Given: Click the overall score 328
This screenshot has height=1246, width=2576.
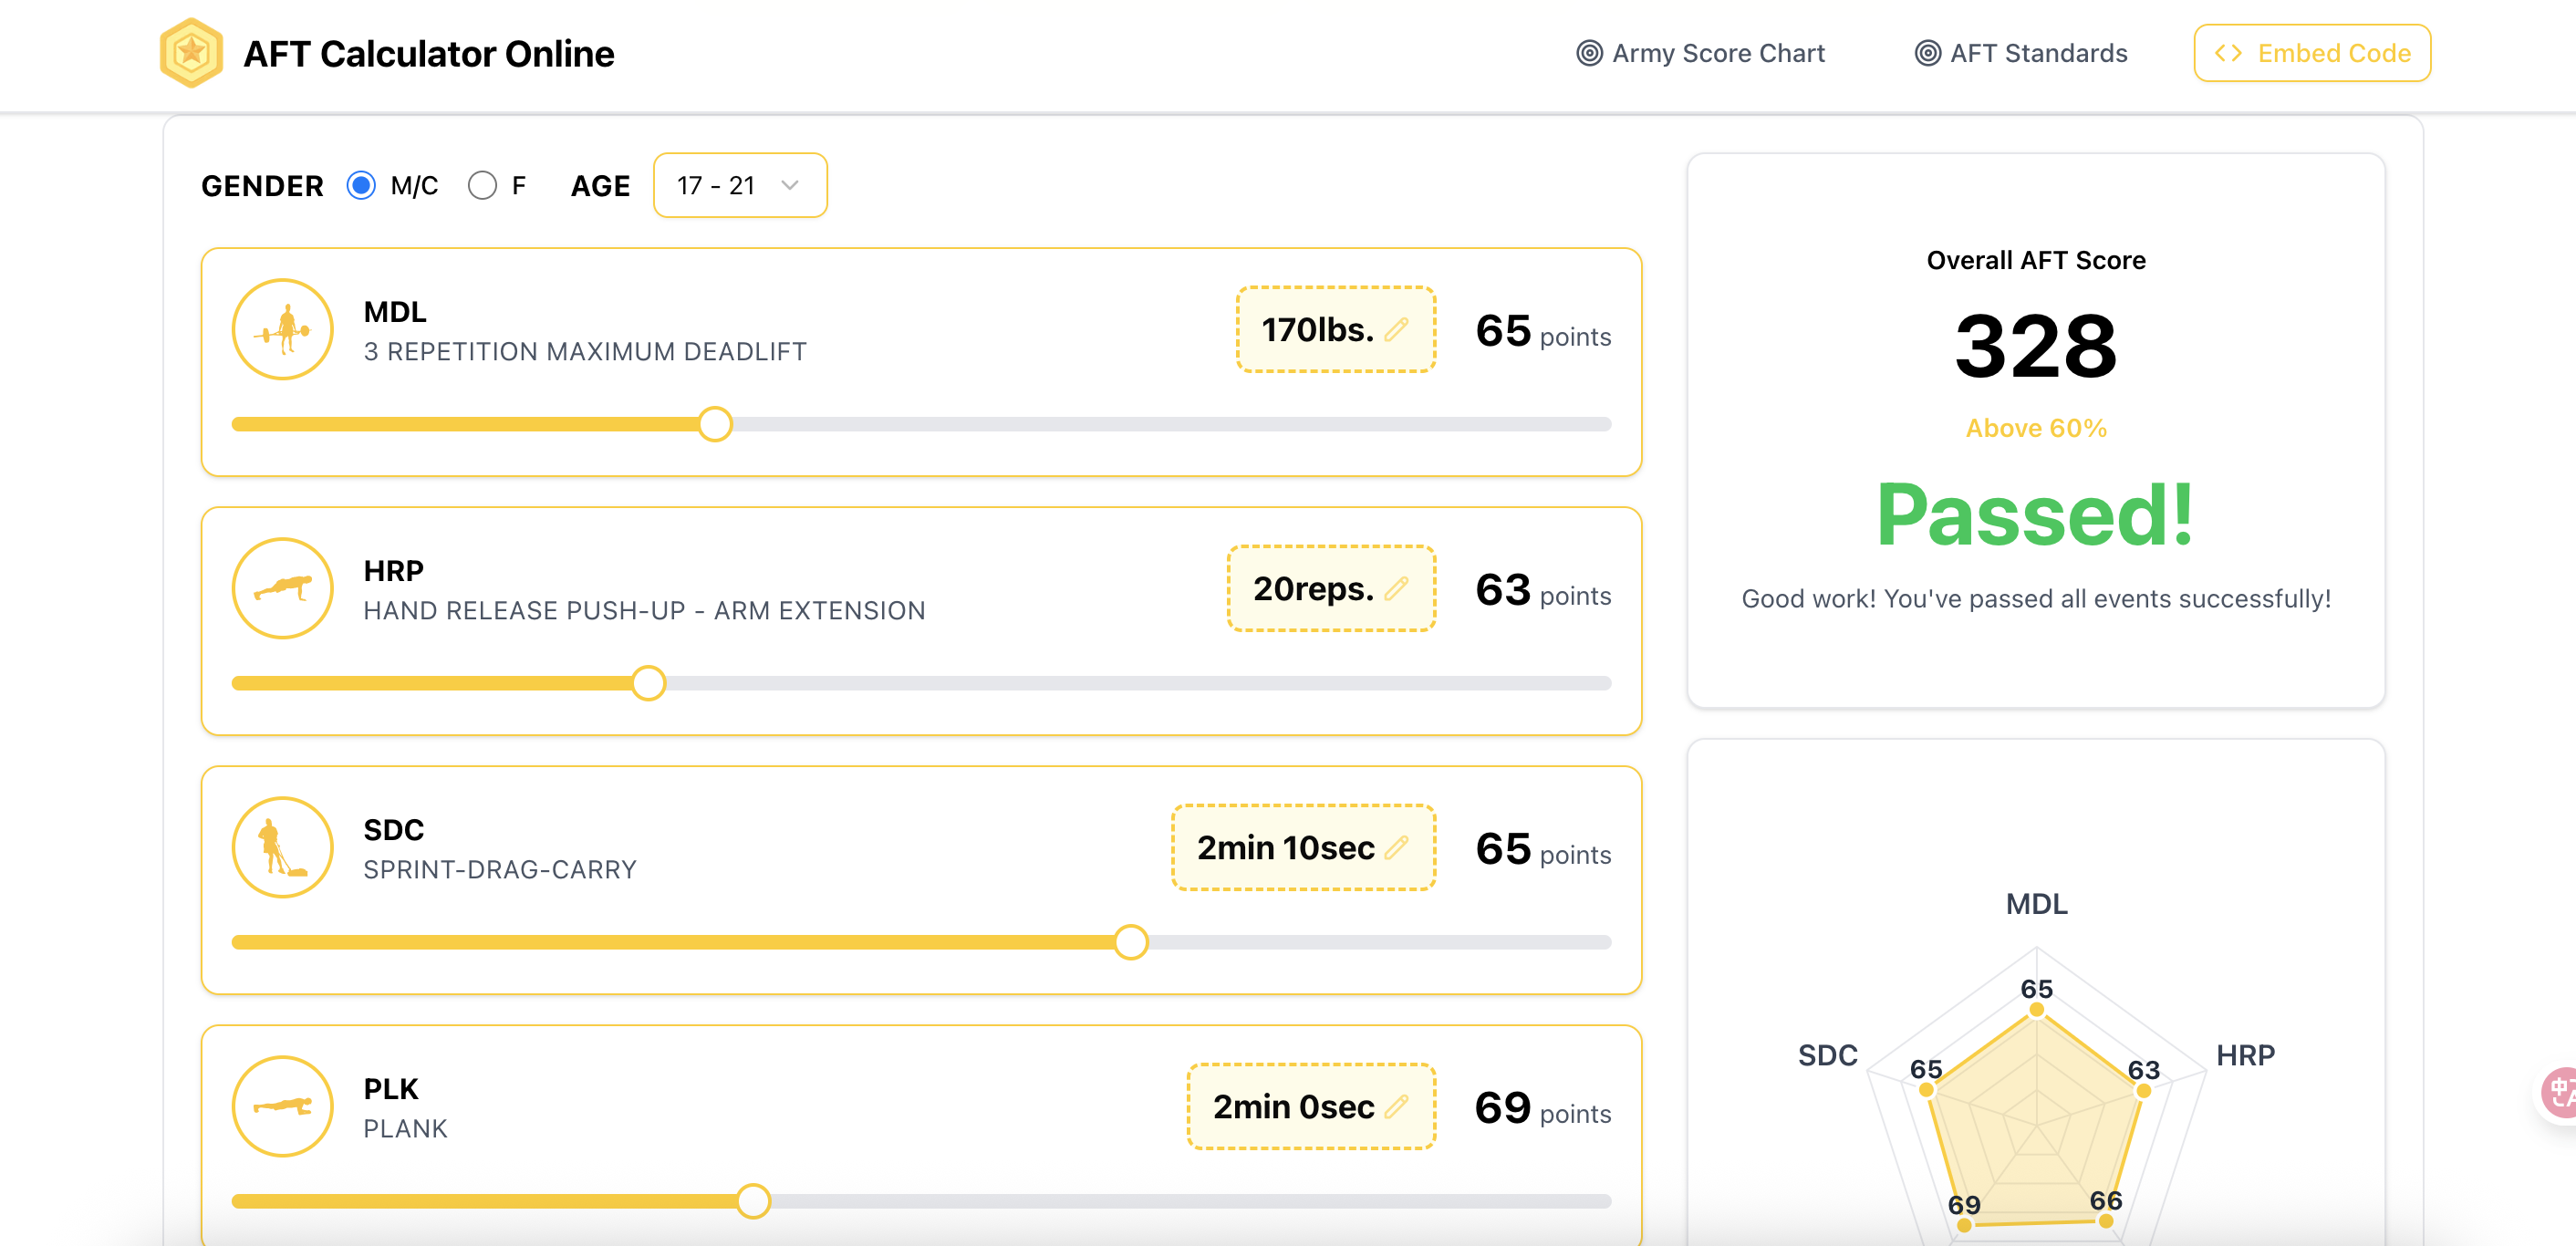Looking at the screenshot, I should click(x=2036, y=346).
